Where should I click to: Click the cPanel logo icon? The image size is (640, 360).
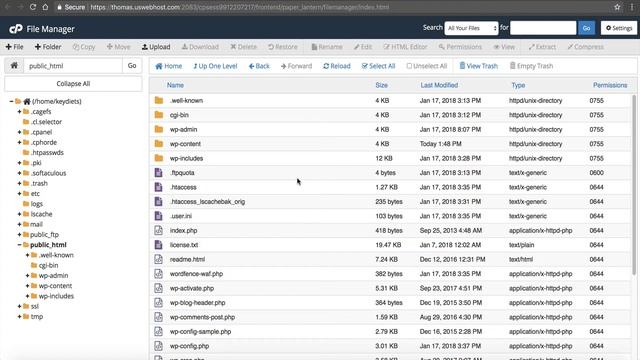tap(16, 29)
